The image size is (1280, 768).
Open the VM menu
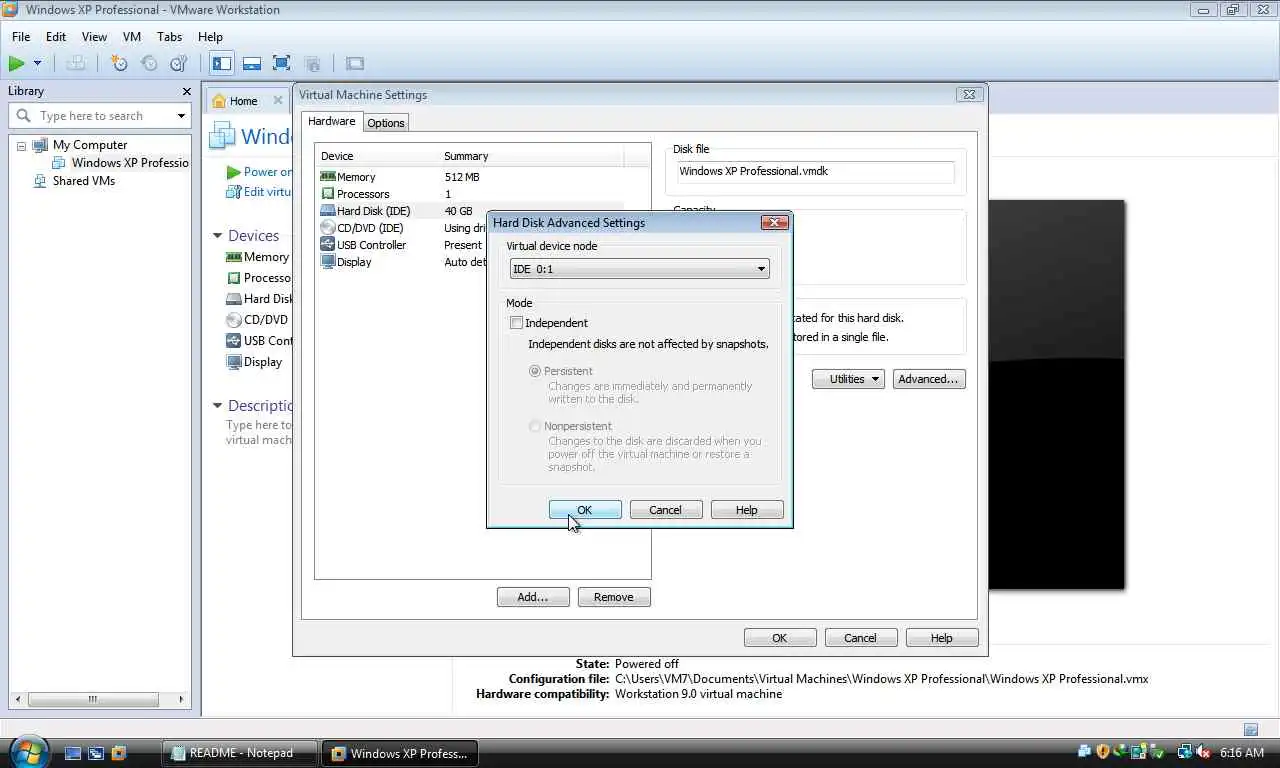tap(132, 37)
